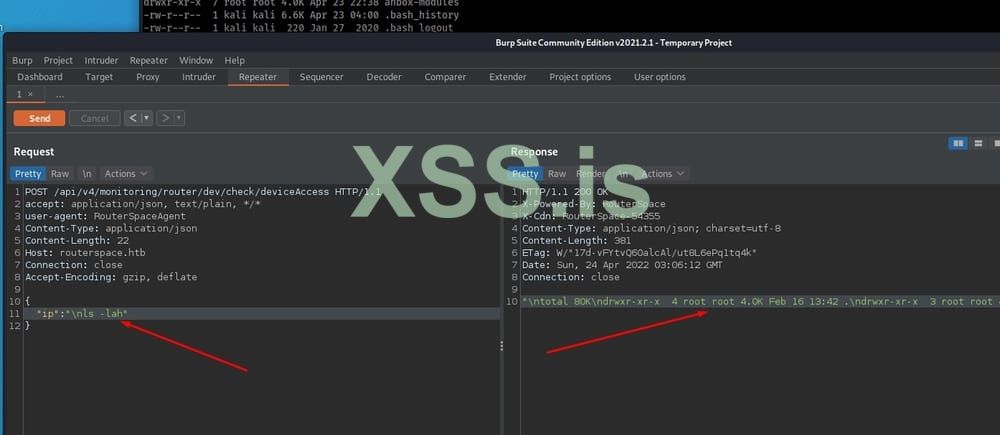Open the User options tab
Image resolution: width=1000 pixels, height=435 pixels.
click(659, 77)
